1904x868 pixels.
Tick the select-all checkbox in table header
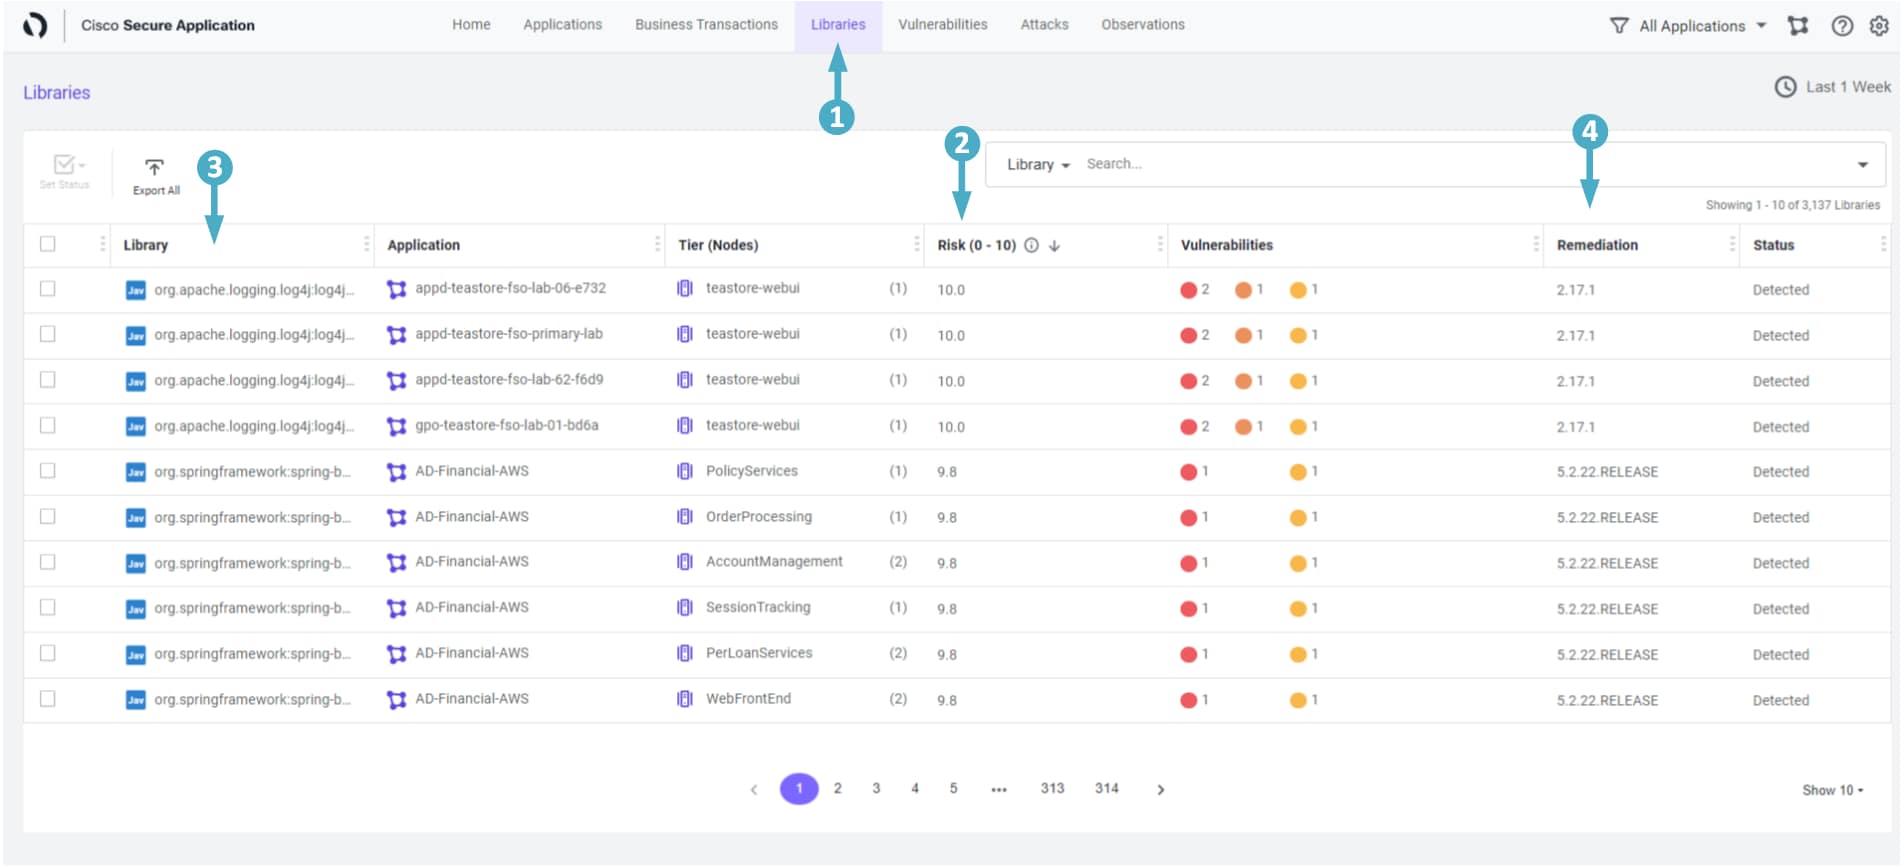(47, 244)
